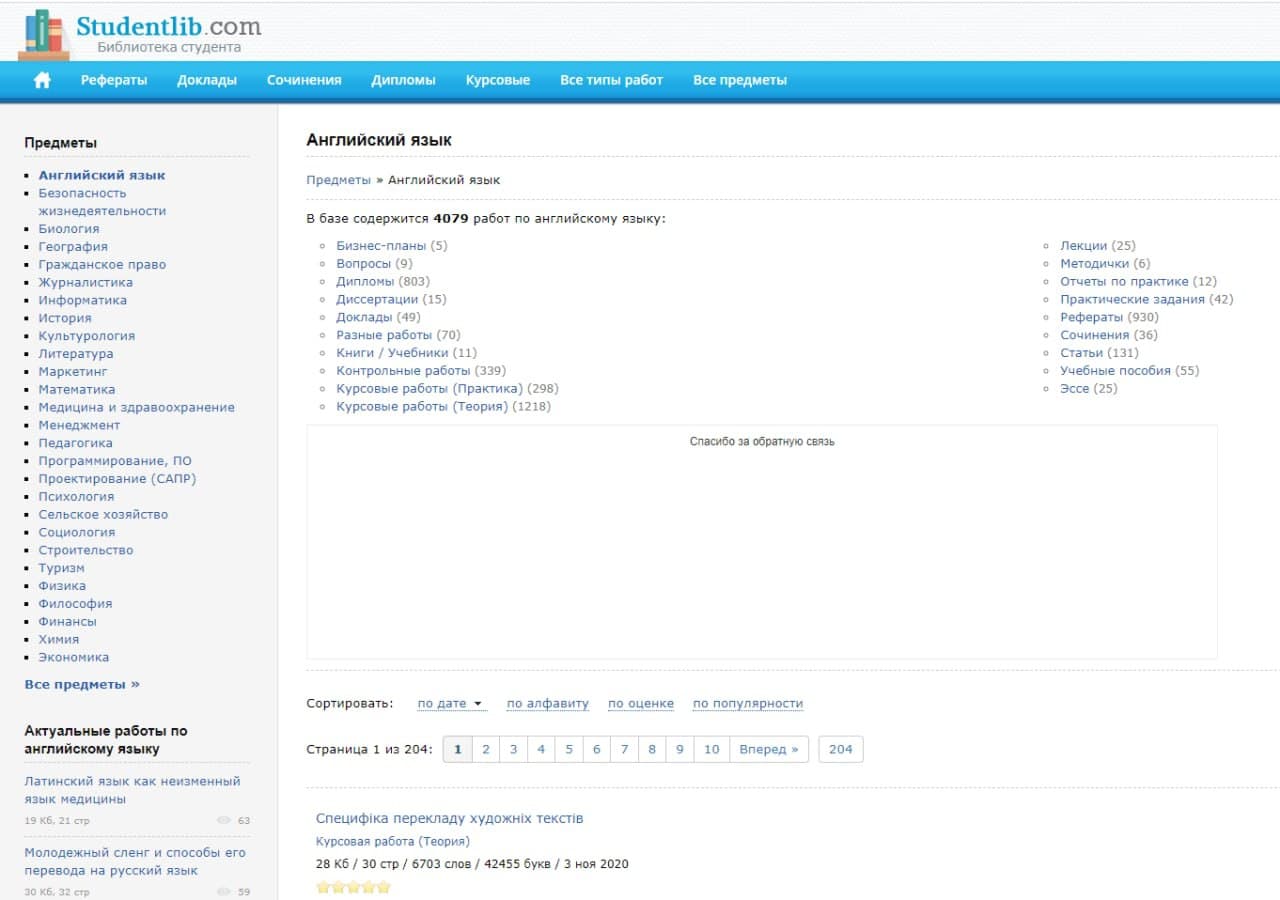Open Курсовые работы (Теория) category list link
1280x900 pixels.
coord(422,407)
